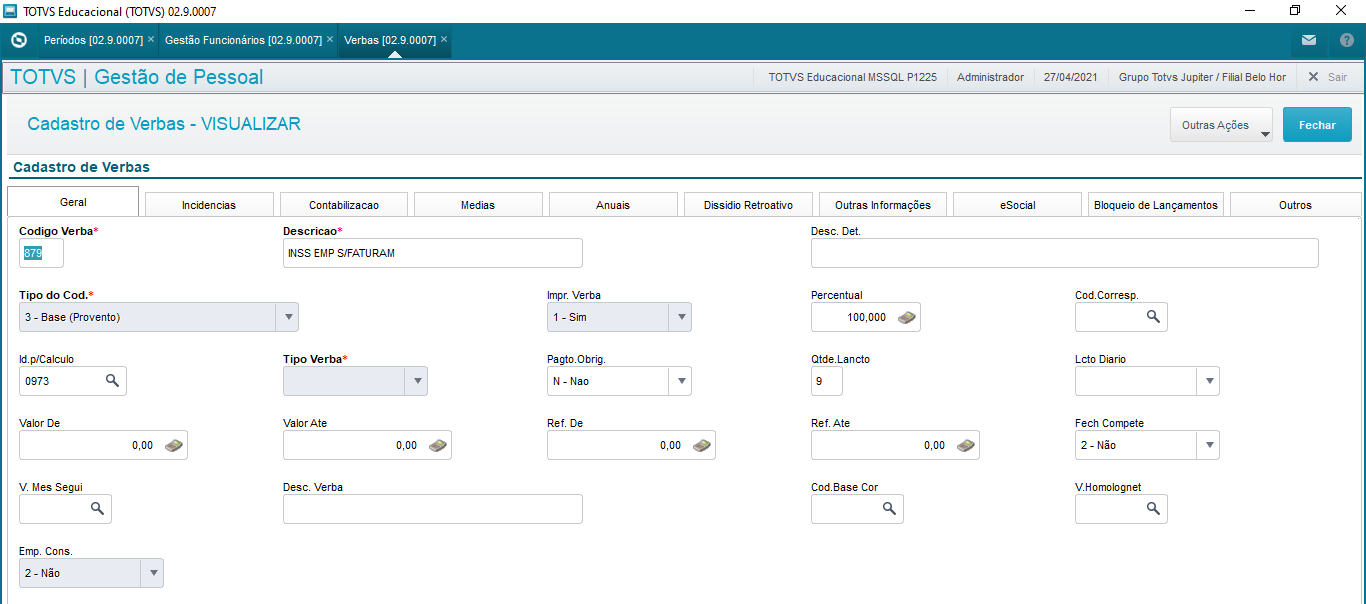
Task: Select the Gestão Funcionários window tab
Action: pos(243,40)
